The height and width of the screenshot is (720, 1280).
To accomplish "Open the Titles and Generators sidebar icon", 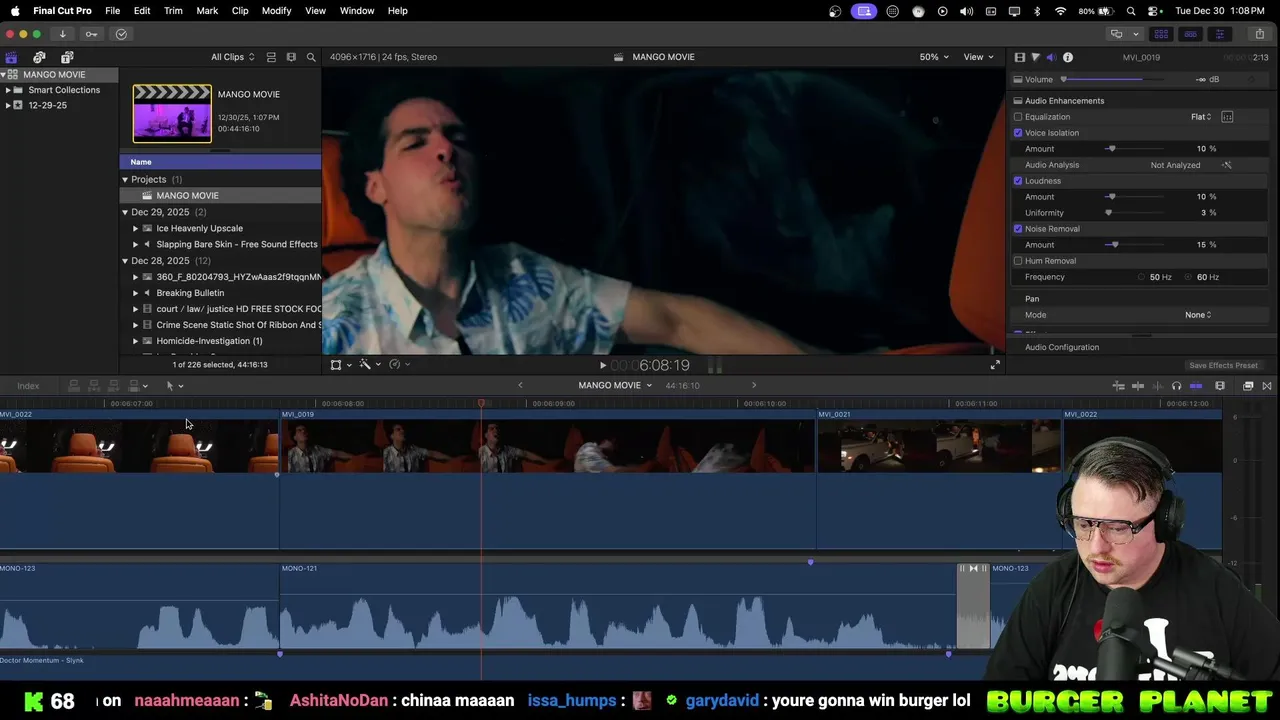I will point(67,57).
